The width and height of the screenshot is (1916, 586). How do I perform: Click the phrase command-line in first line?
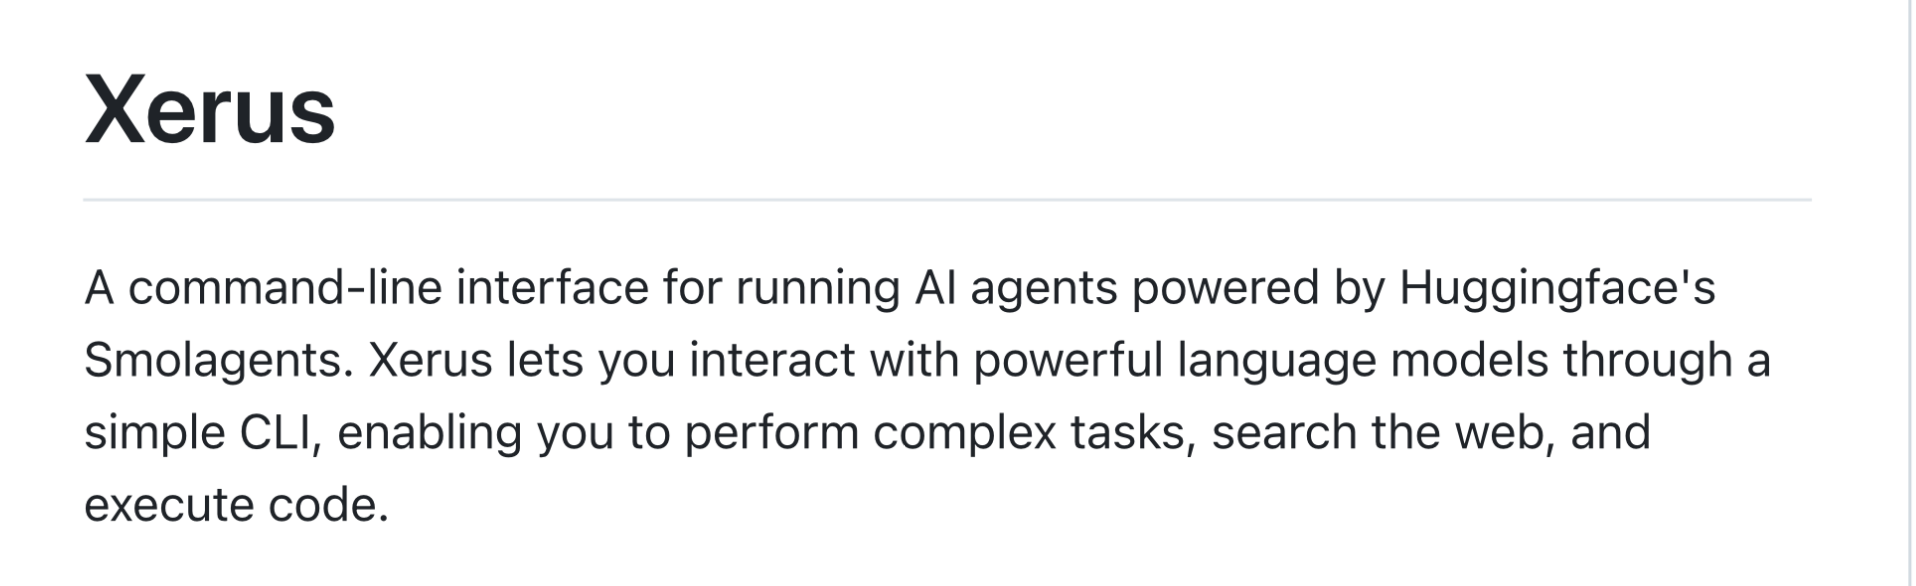coord(285,288)
